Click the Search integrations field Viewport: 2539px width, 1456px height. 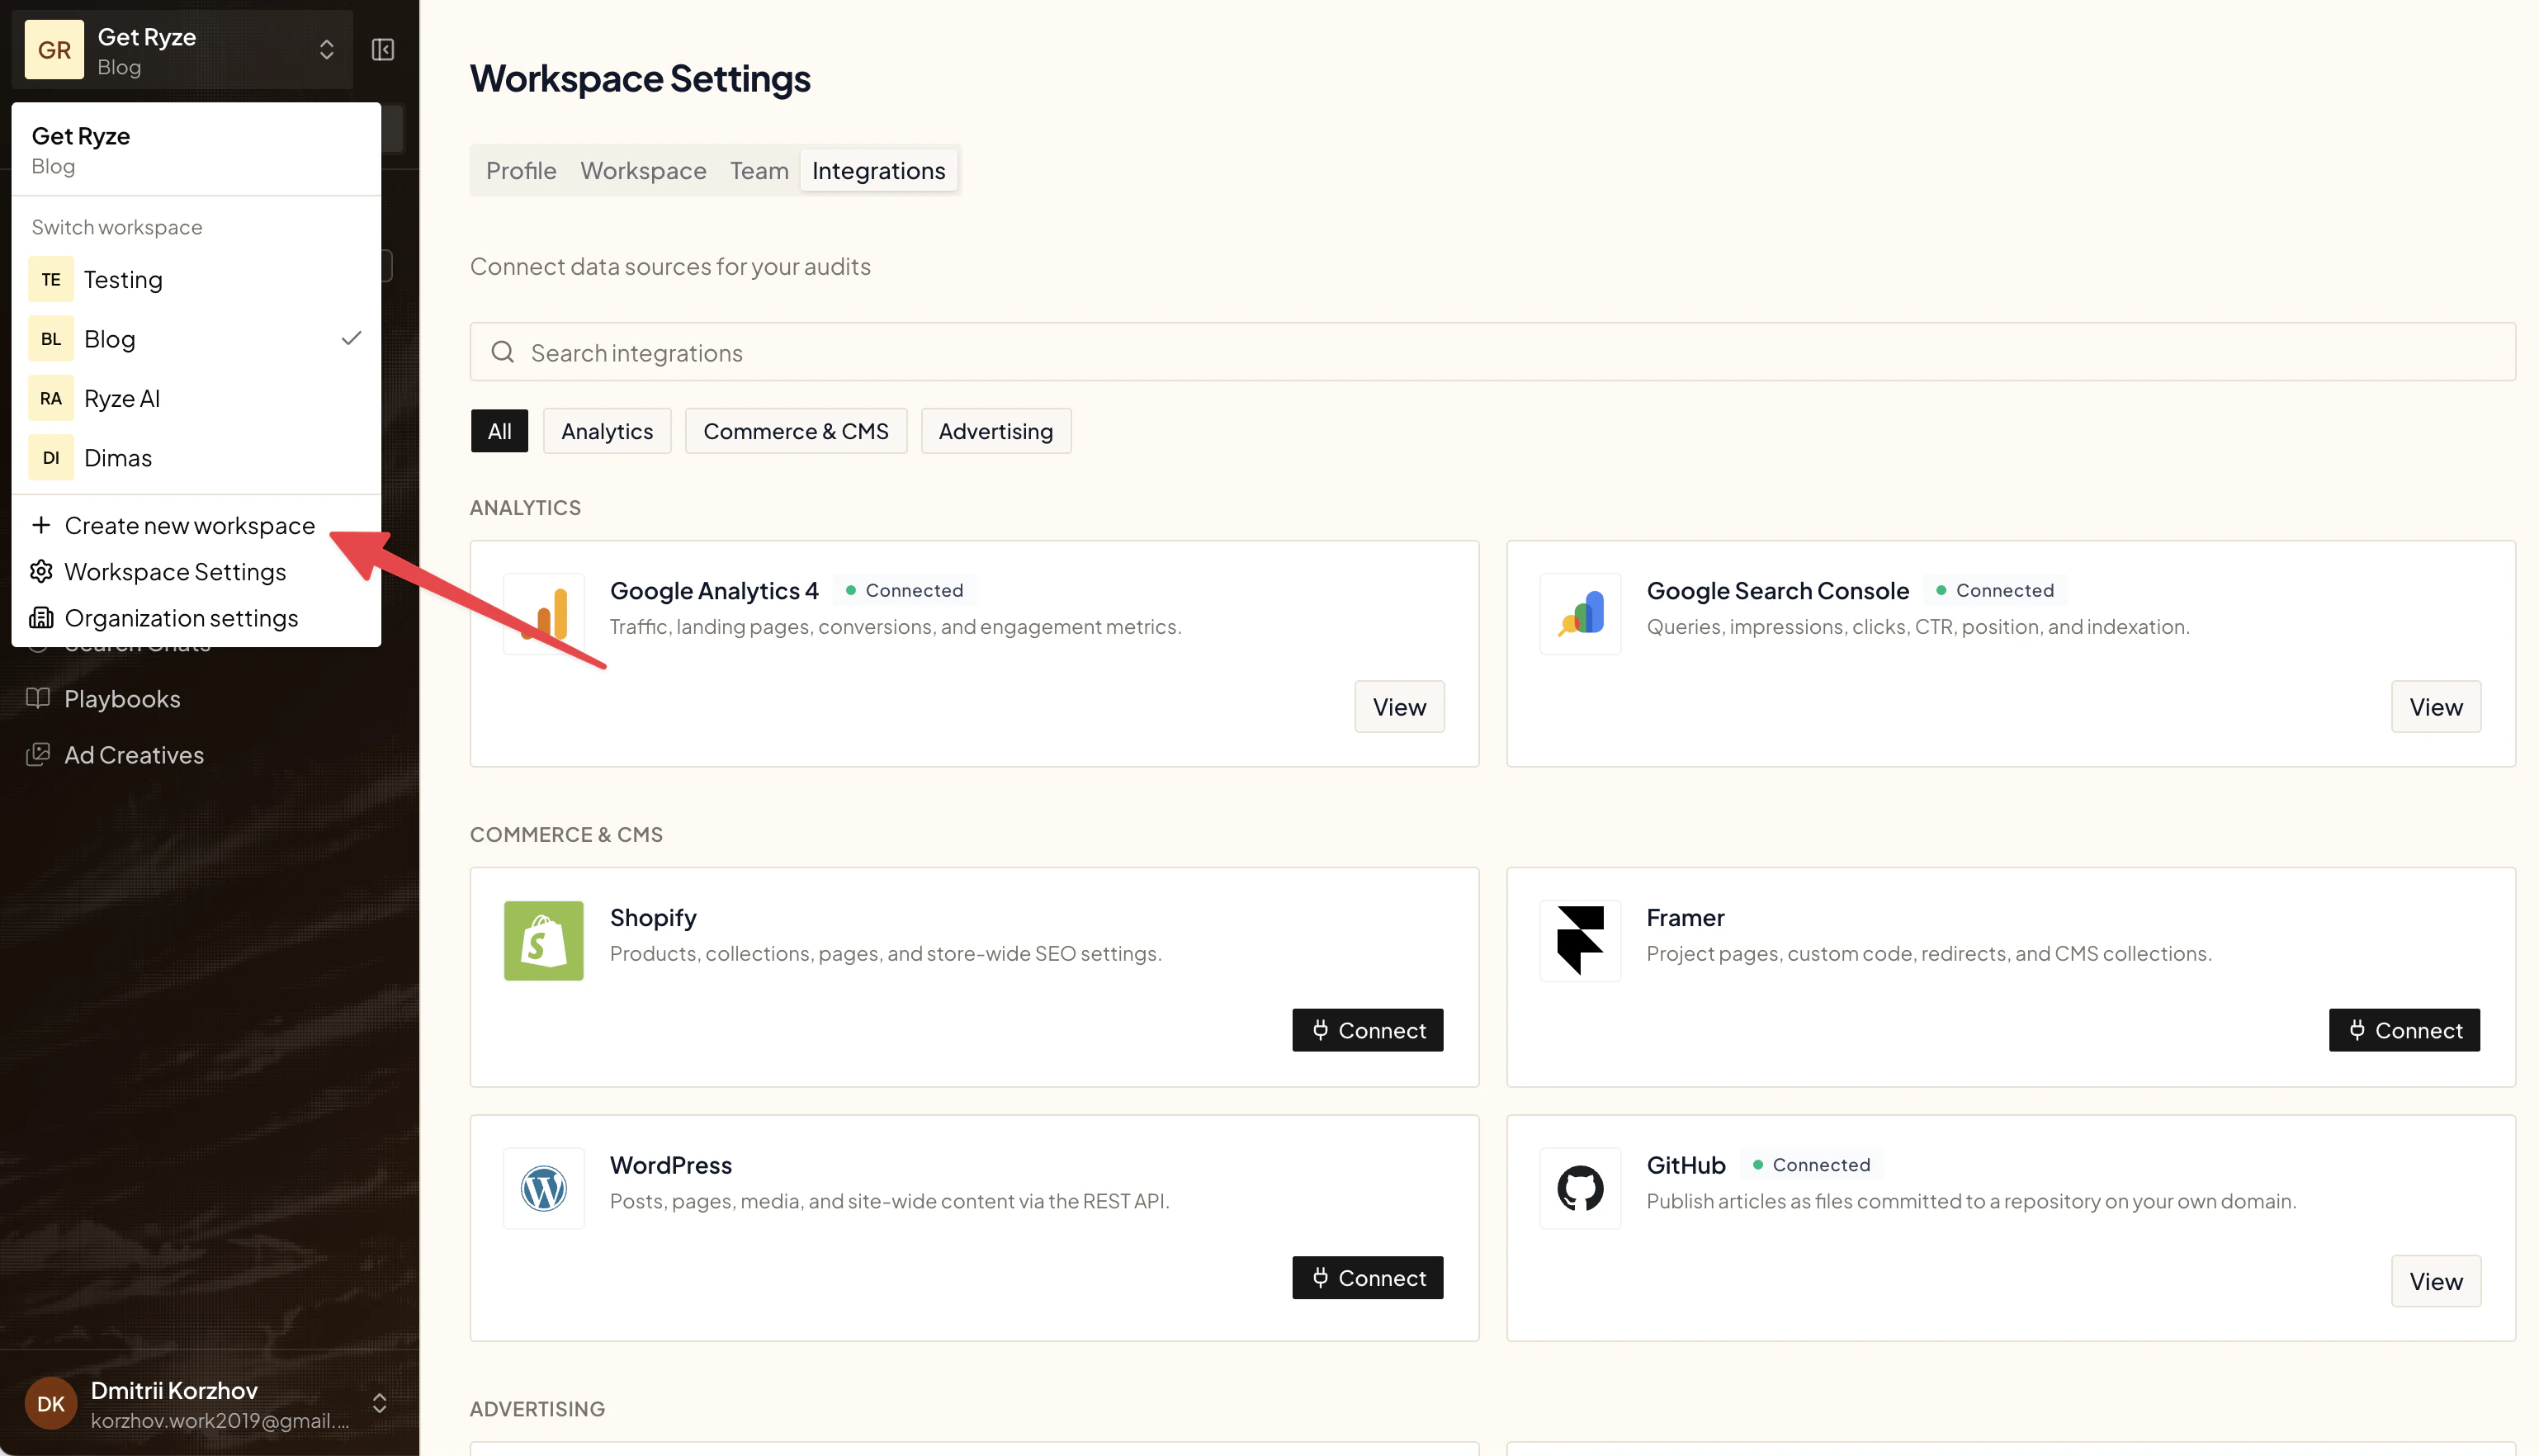click(1492, 352)
